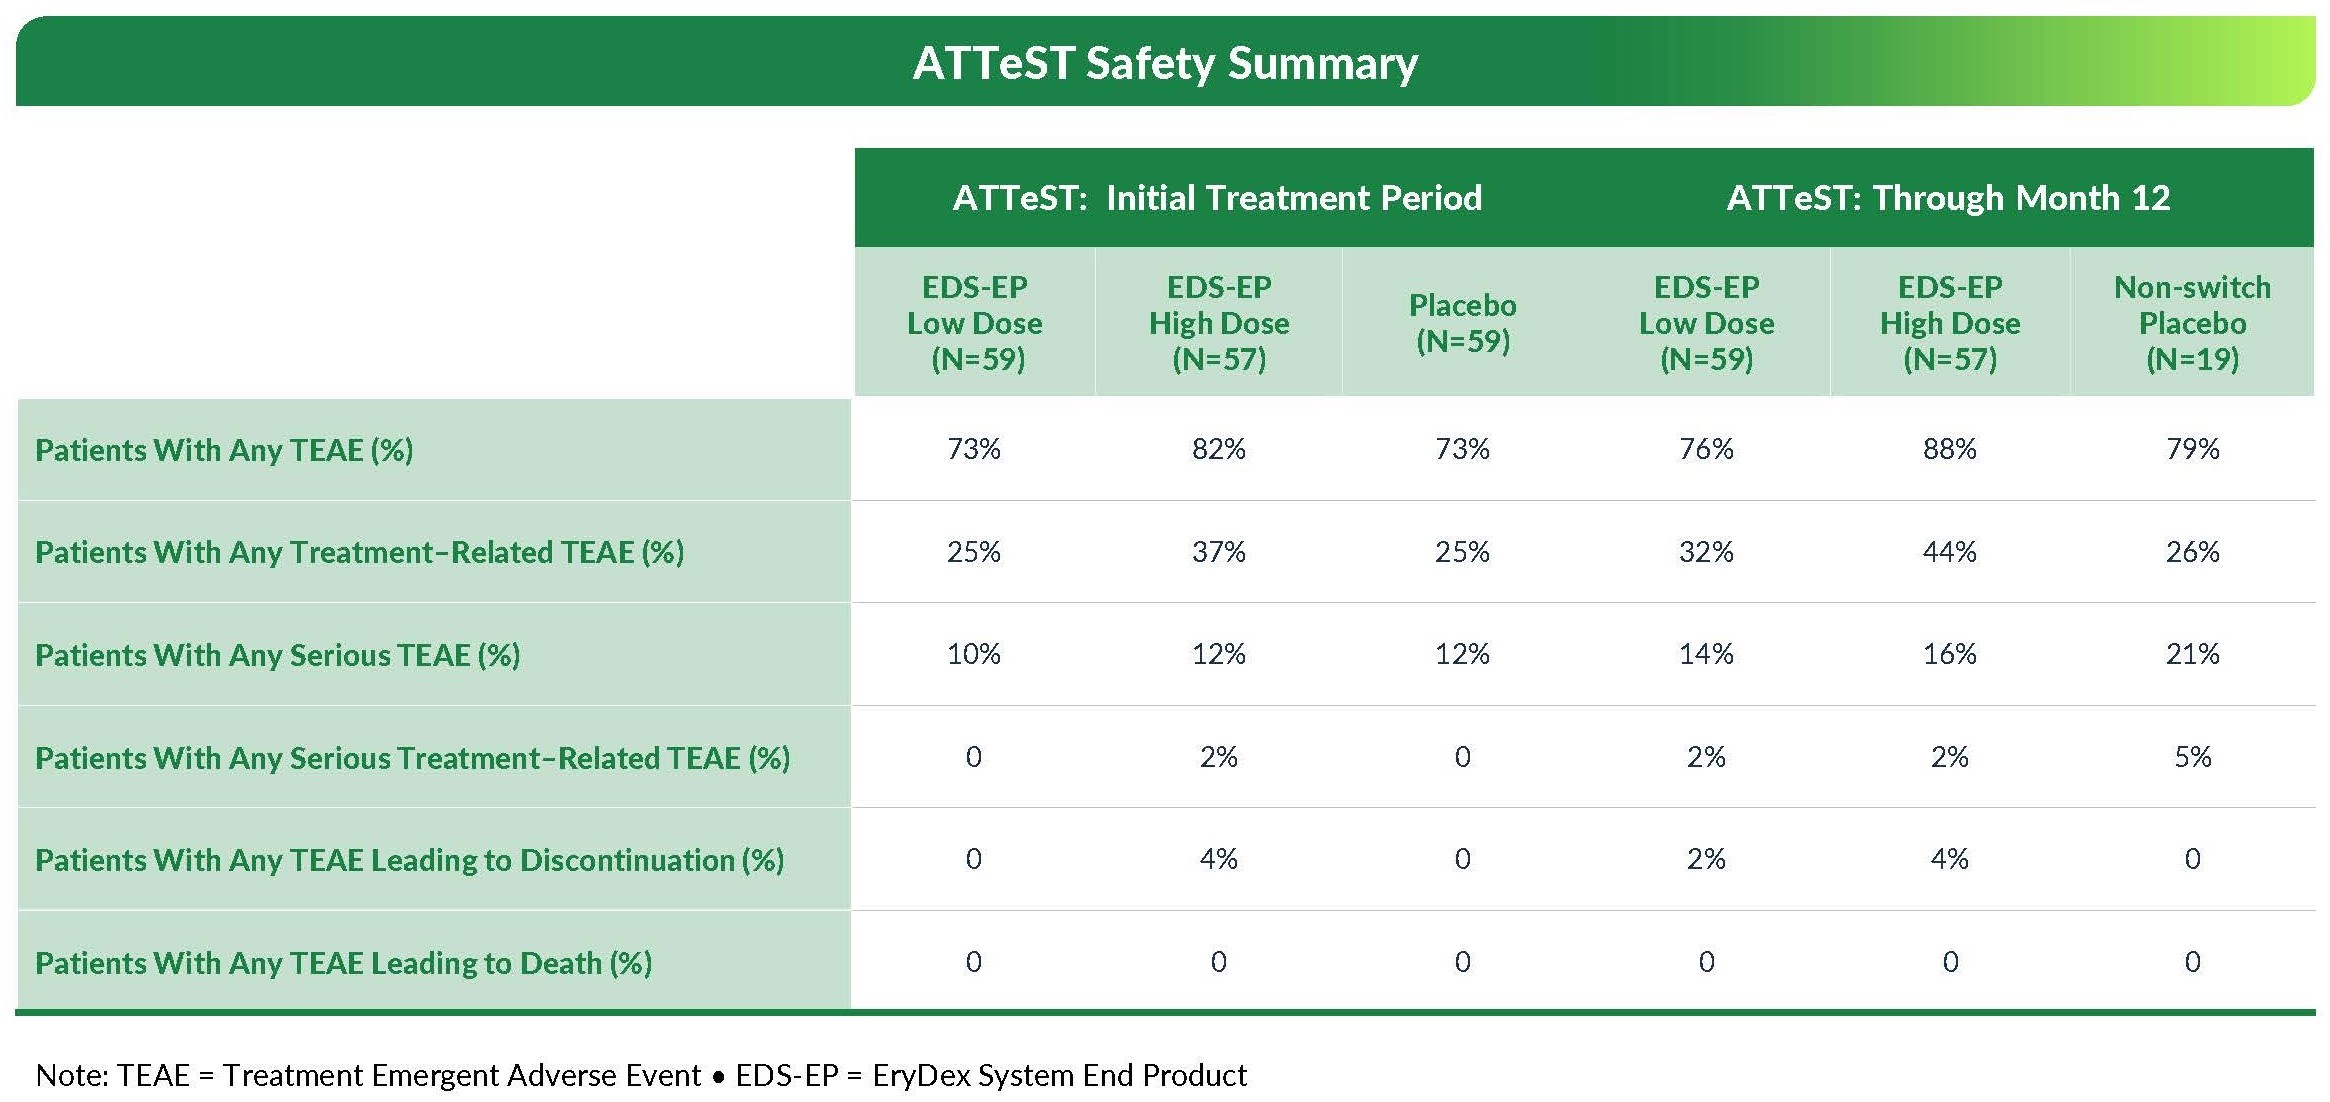Click the ATTeST Safety Summary title banner
Image resolution: width=2330 pixels, height=1102 pixels.
coord(1165,62)
